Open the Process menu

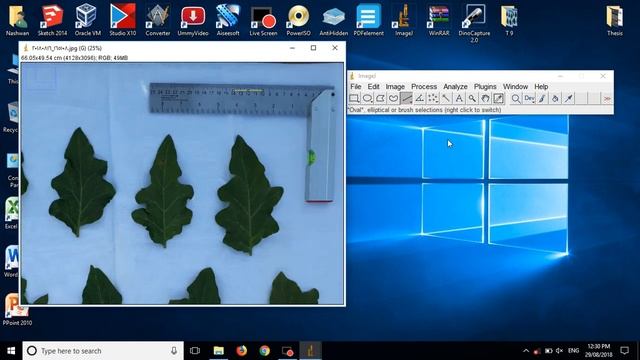[424, 87]
